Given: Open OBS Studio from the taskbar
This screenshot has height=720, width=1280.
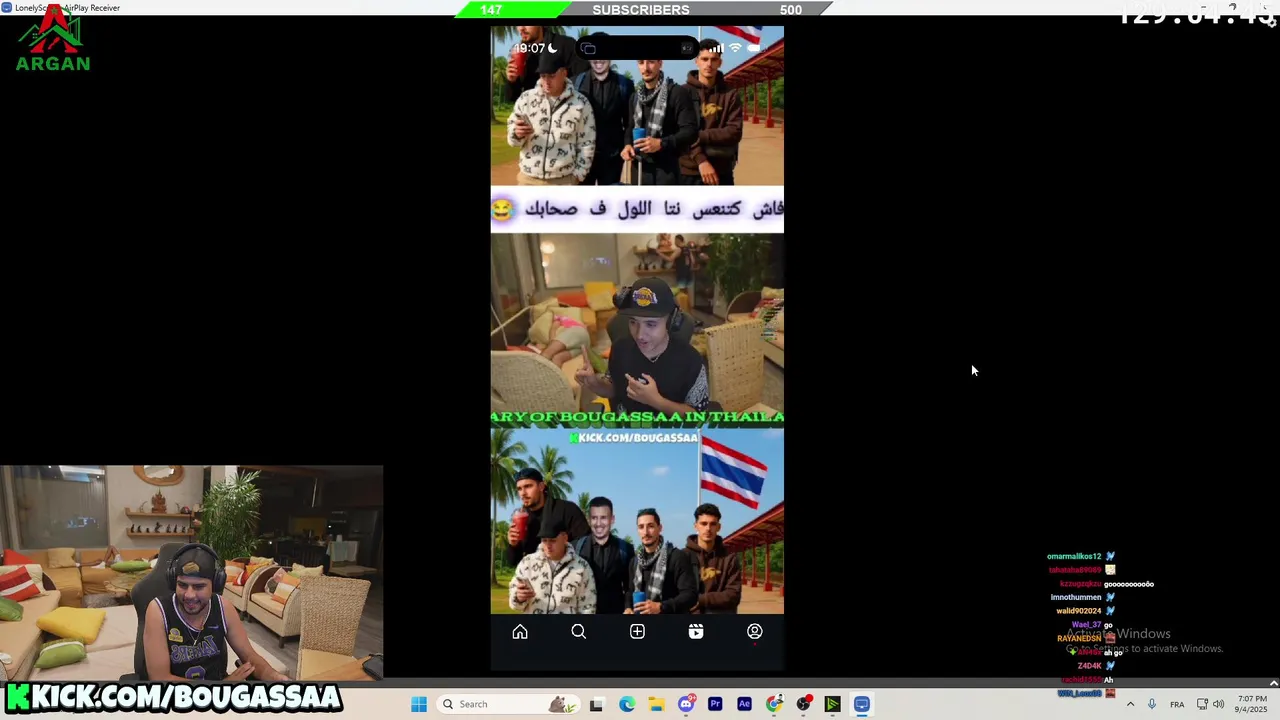Looking at the screenshot, I should (803, 704).
